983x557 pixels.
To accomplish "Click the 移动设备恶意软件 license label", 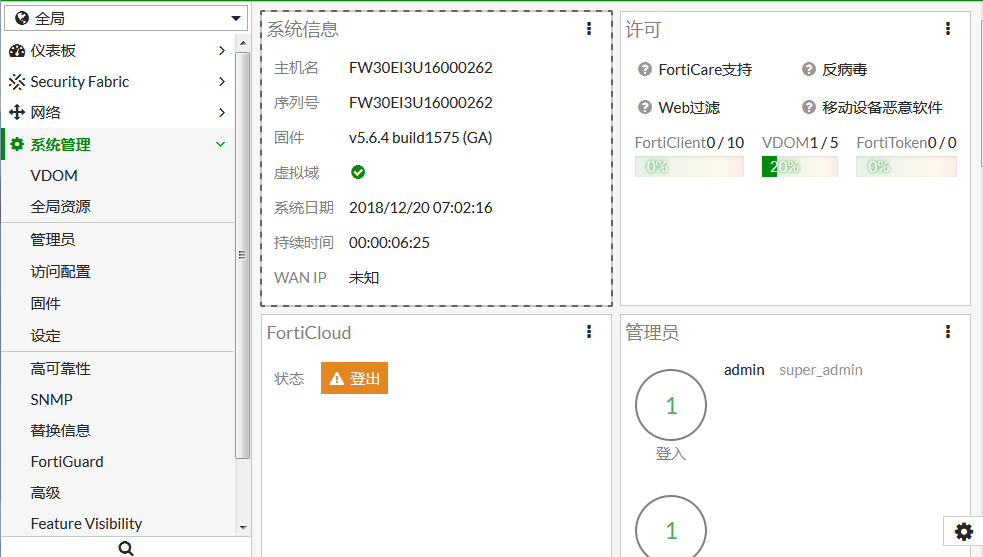I will [x=882, y=107].
